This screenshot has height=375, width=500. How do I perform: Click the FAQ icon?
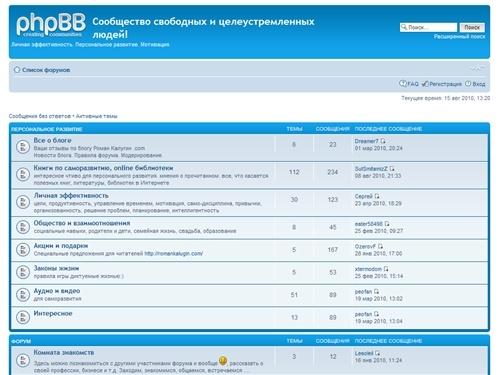[403, 83]
